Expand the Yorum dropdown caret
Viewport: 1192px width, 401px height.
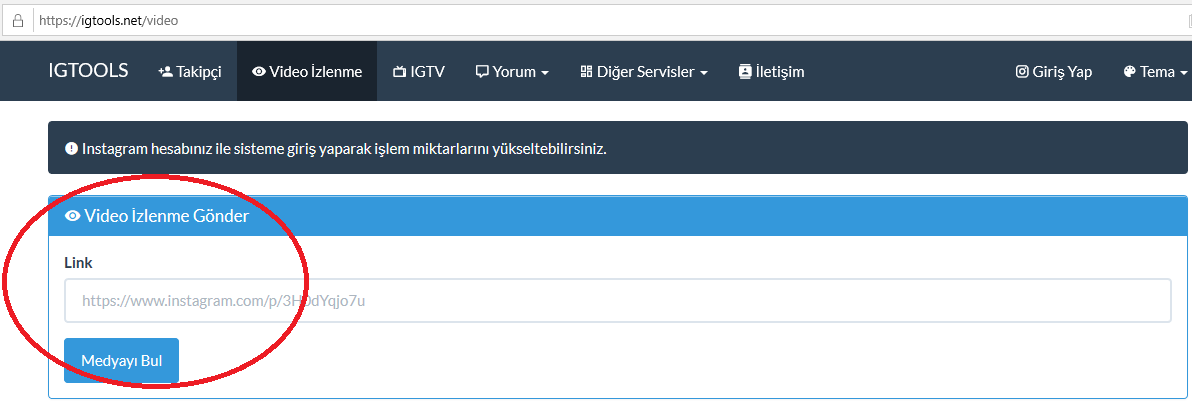tap(545, 74)
